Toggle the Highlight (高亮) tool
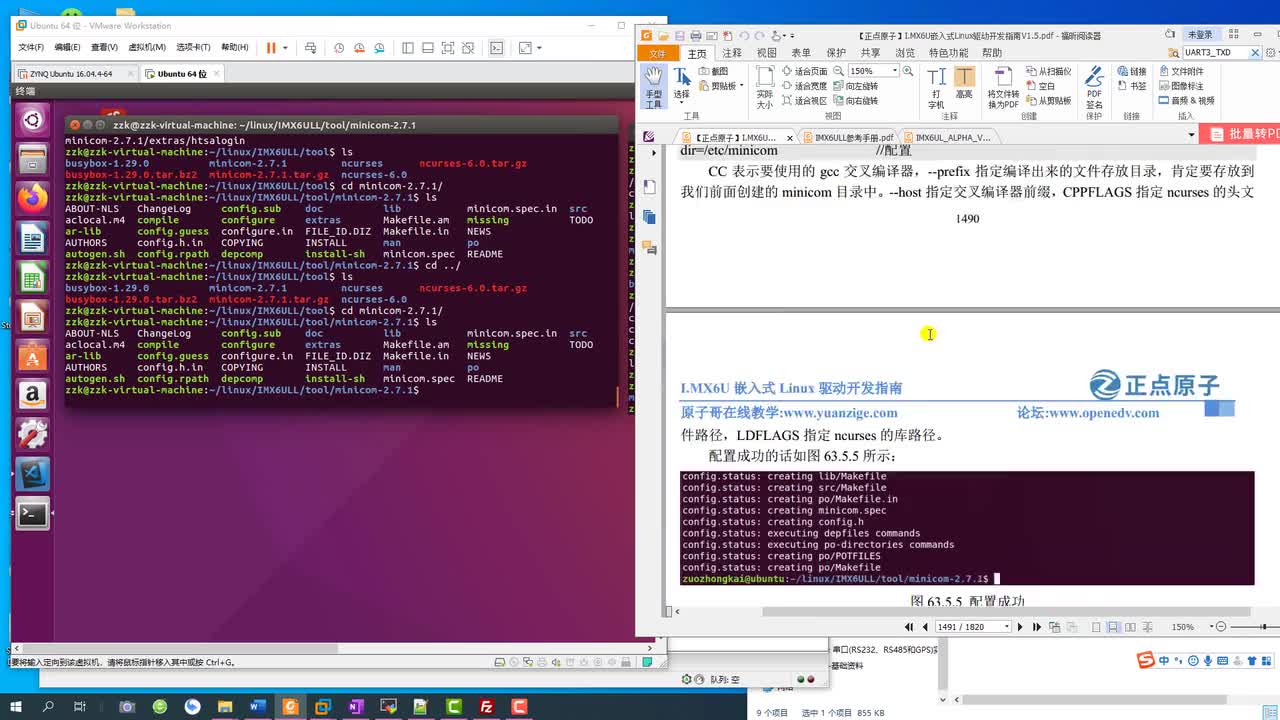The image size is (1280, 720). pos(964,84)
